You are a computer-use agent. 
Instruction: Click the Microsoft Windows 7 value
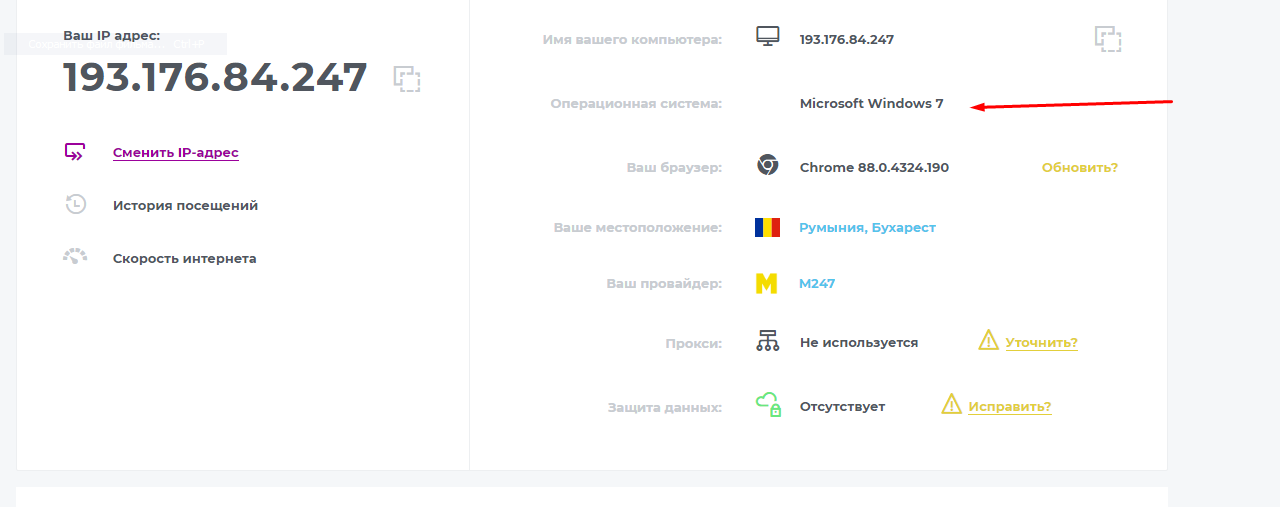(x=871, y=103)
